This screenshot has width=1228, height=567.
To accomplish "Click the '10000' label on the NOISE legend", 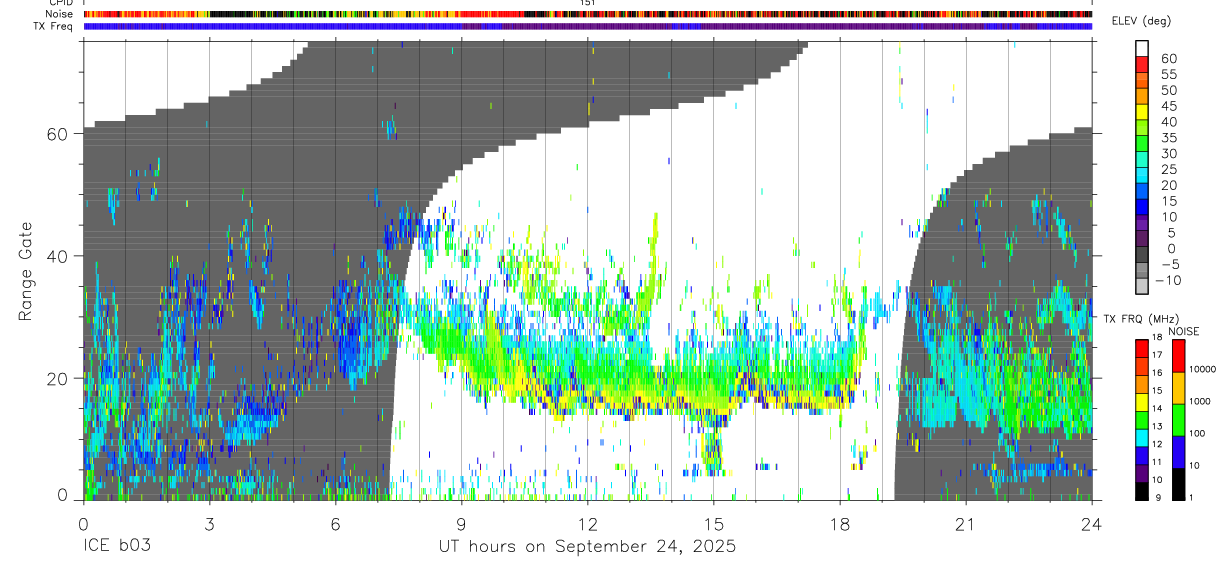I will coord(1202,368).
